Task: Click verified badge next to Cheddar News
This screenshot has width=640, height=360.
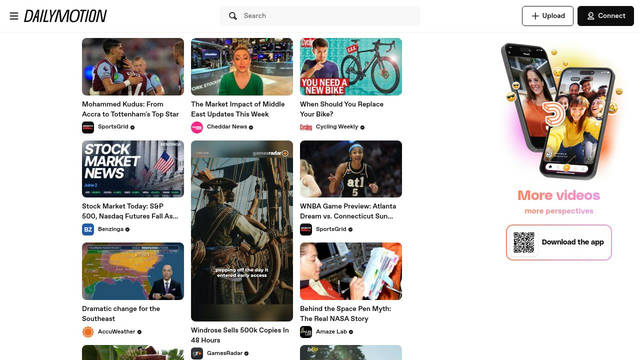Action: (x=251, y=127)
